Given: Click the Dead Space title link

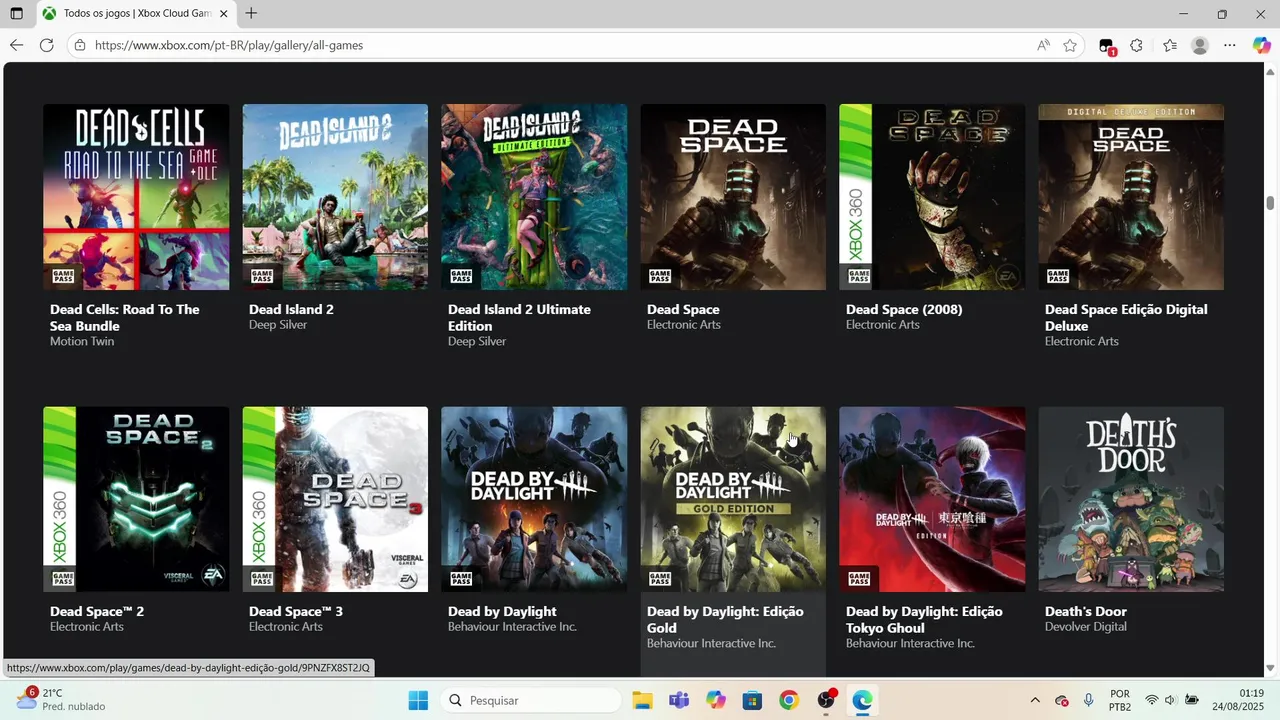Looking at the screenshot, I should point(683,310).
